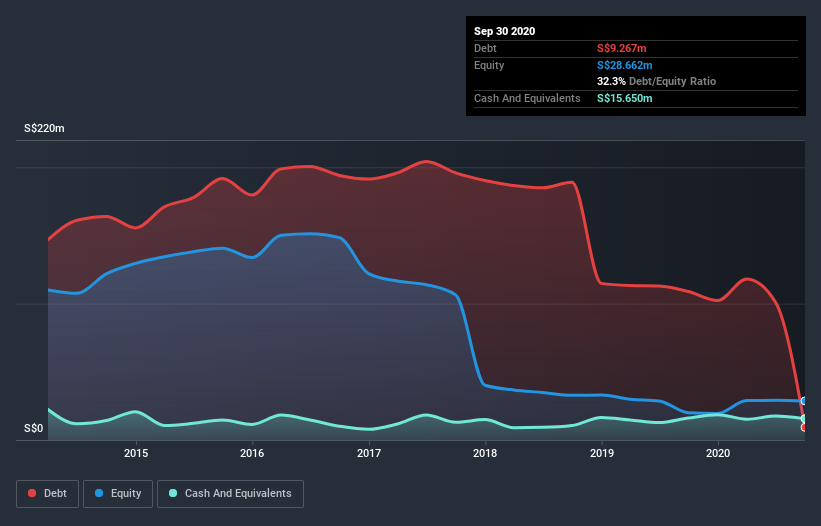Toggle the Cash And Equivalents legend button
Viewport: 821px width, 526px height.
coord(230,494)
